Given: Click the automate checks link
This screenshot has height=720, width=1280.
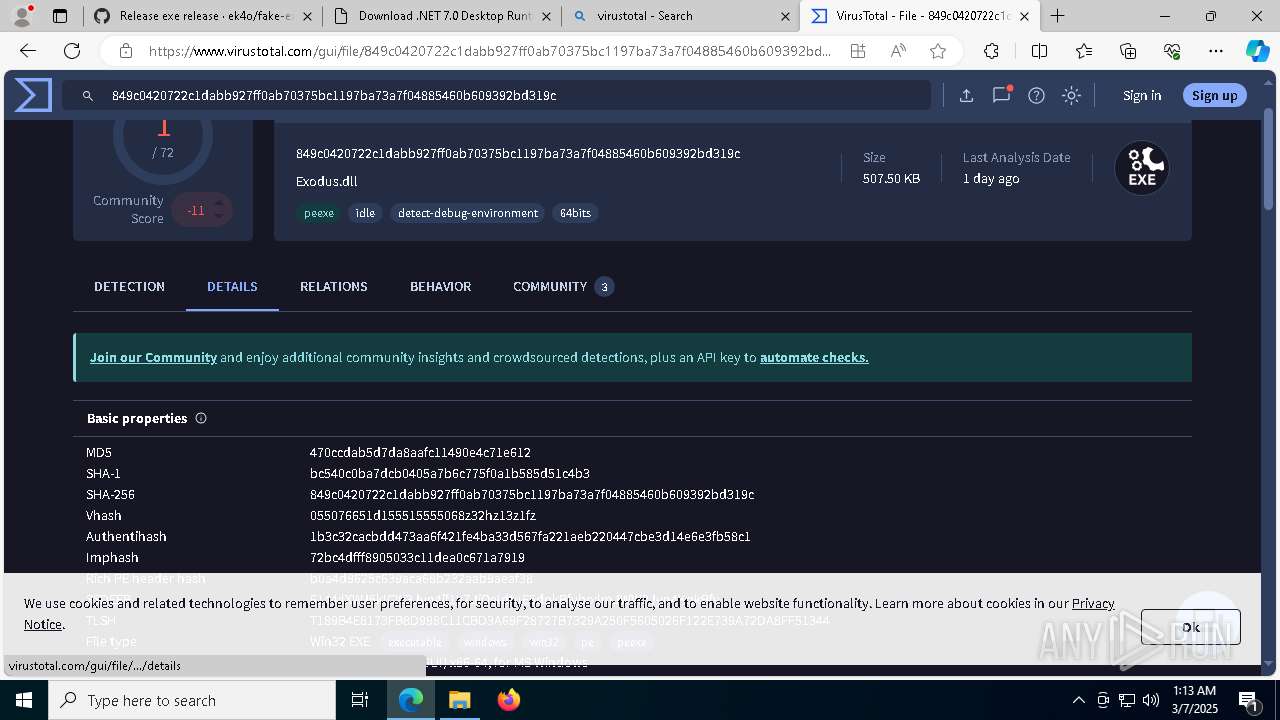Looking at the screenshot, I should tap(814, 357).
